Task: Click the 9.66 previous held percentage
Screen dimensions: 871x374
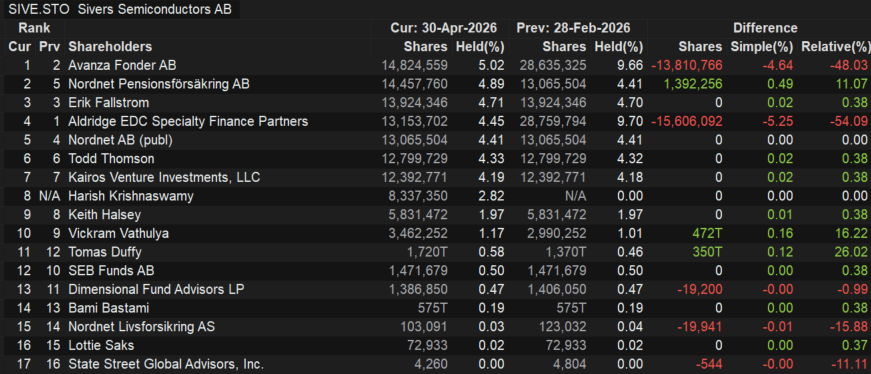Action: [630, 66]
